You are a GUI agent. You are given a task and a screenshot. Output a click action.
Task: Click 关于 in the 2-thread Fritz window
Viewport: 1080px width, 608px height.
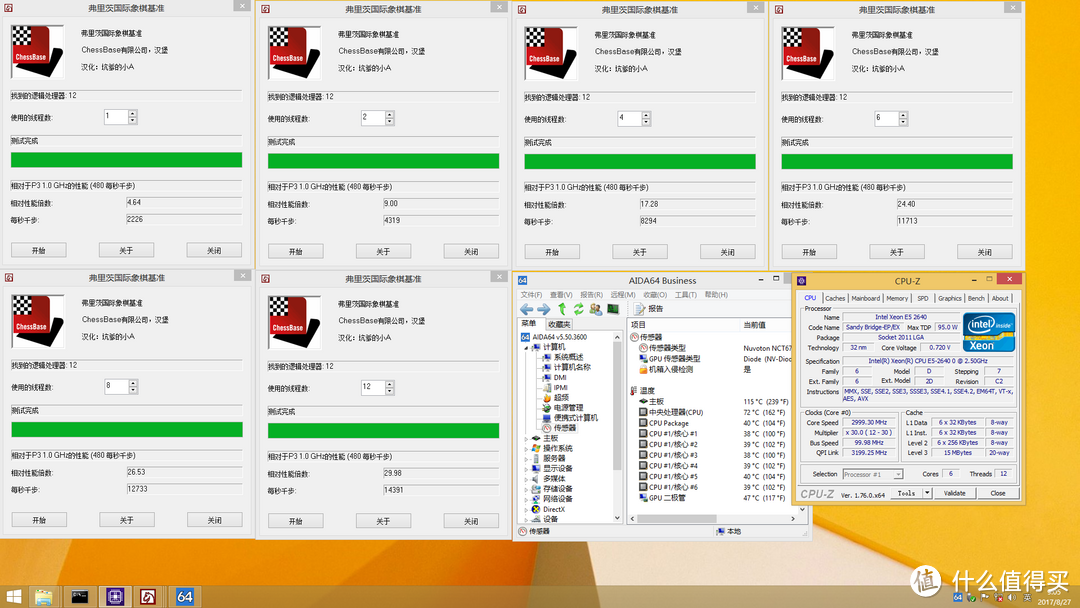click(x=383, y=251)
